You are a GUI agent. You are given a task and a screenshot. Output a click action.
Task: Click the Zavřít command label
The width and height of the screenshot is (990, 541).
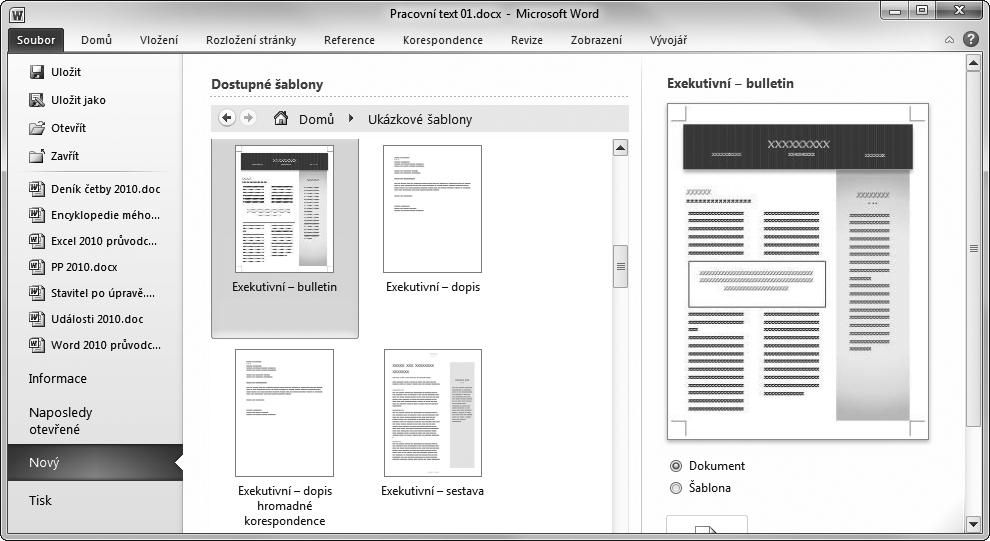(64, 156)
